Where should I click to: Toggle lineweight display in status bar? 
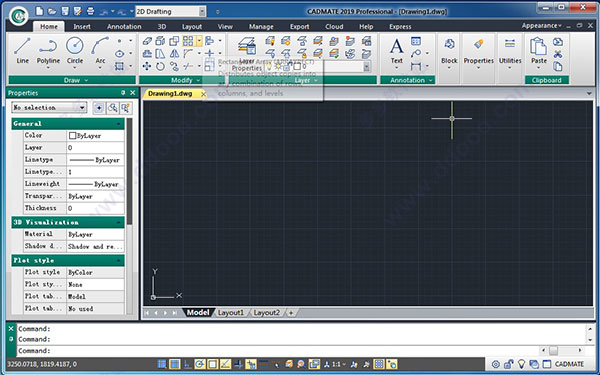pos(264,364)
